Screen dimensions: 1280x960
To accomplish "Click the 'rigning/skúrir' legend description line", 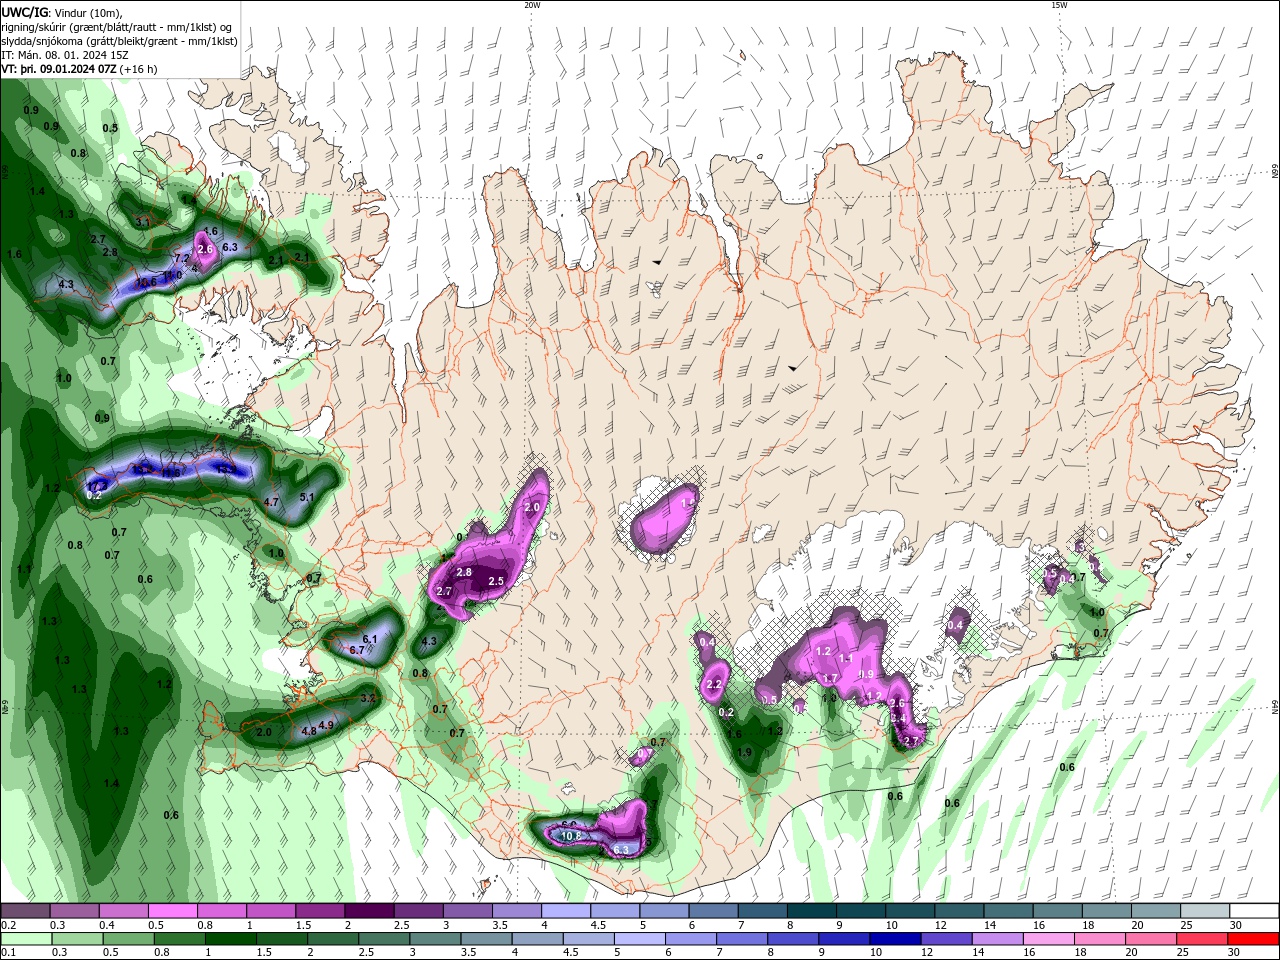I will click(117, 27).
